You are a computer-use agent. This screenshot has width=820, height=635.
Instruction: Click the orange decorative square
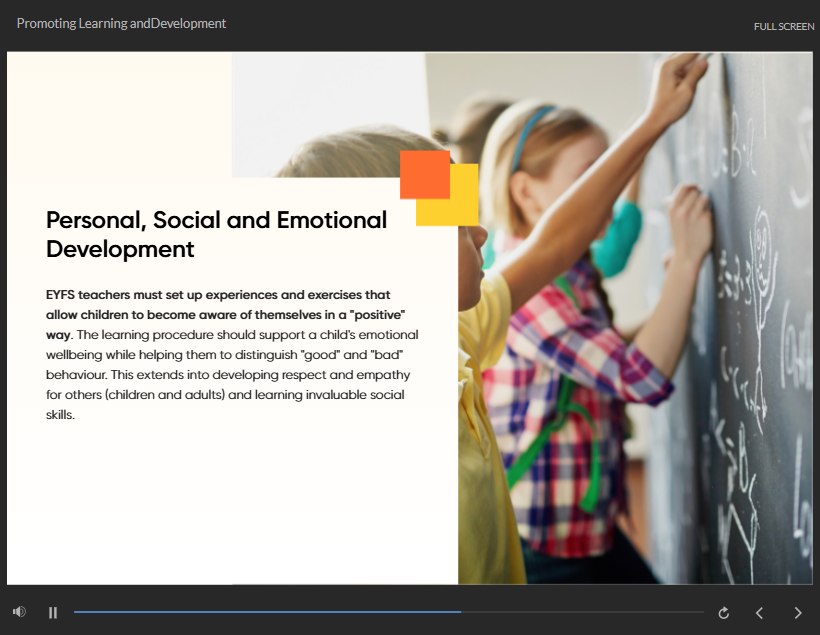pos(422,172)
